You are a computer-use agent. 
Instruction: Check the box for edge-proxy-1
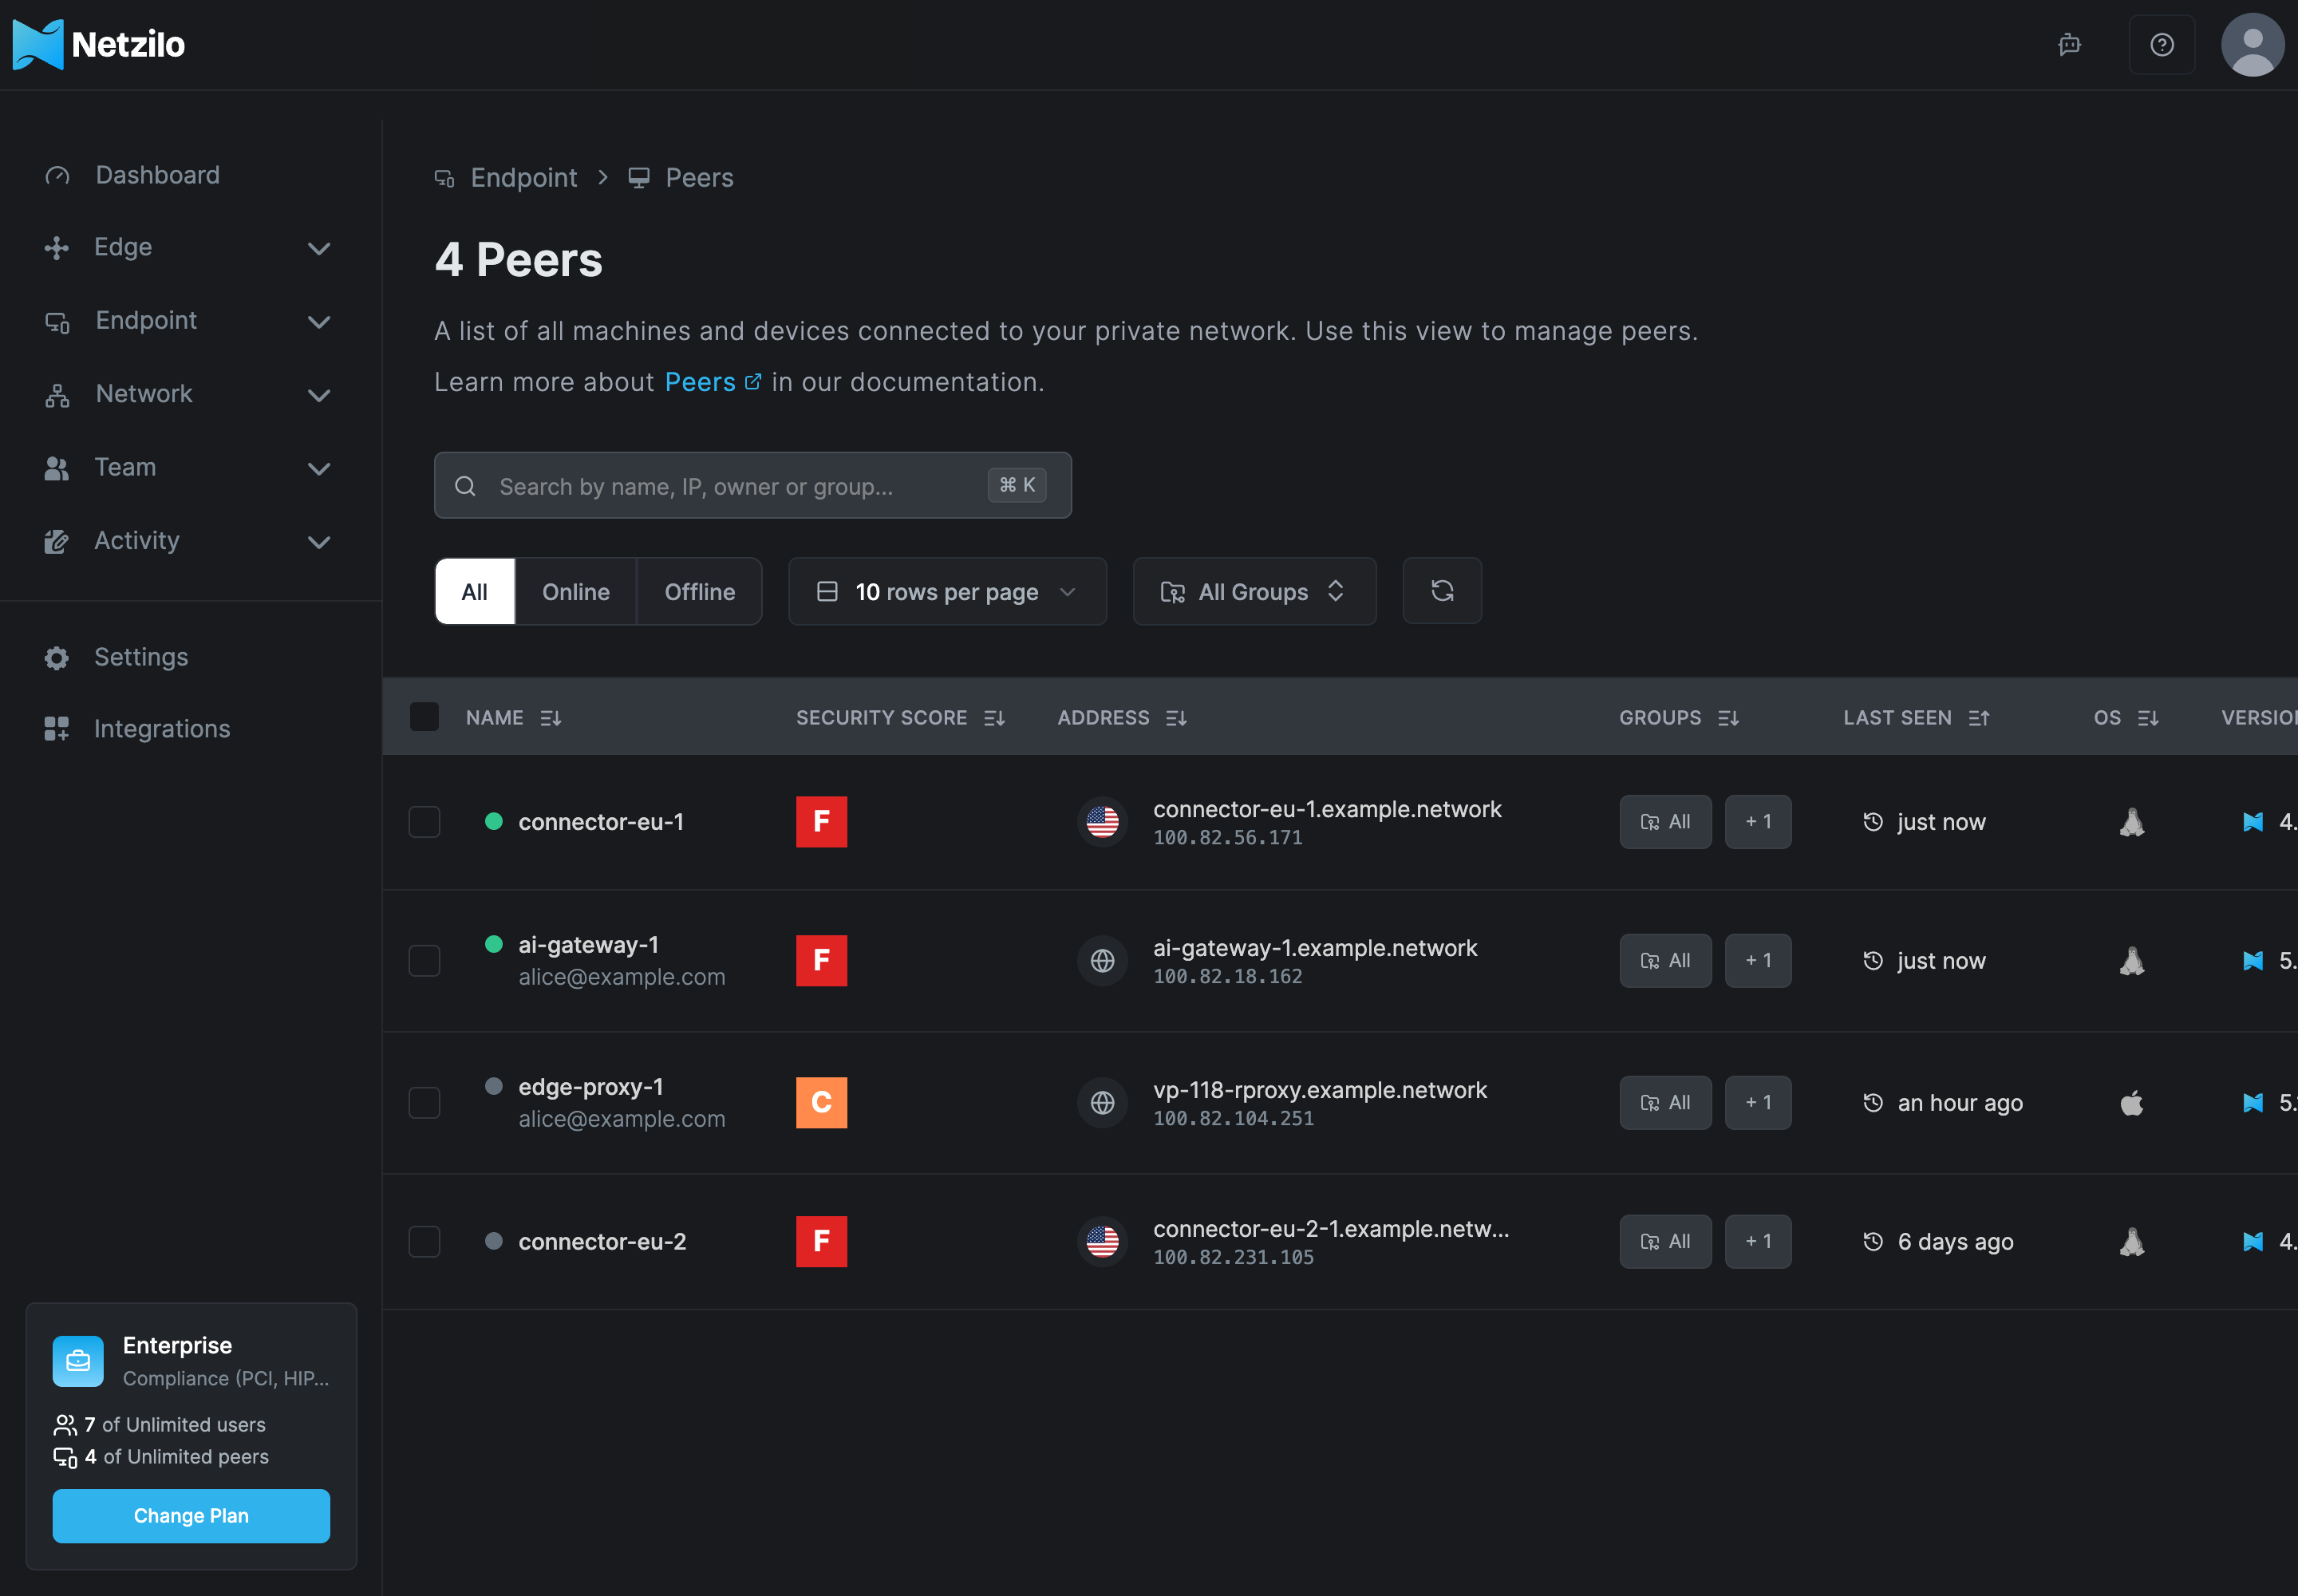coord(424,1103)
